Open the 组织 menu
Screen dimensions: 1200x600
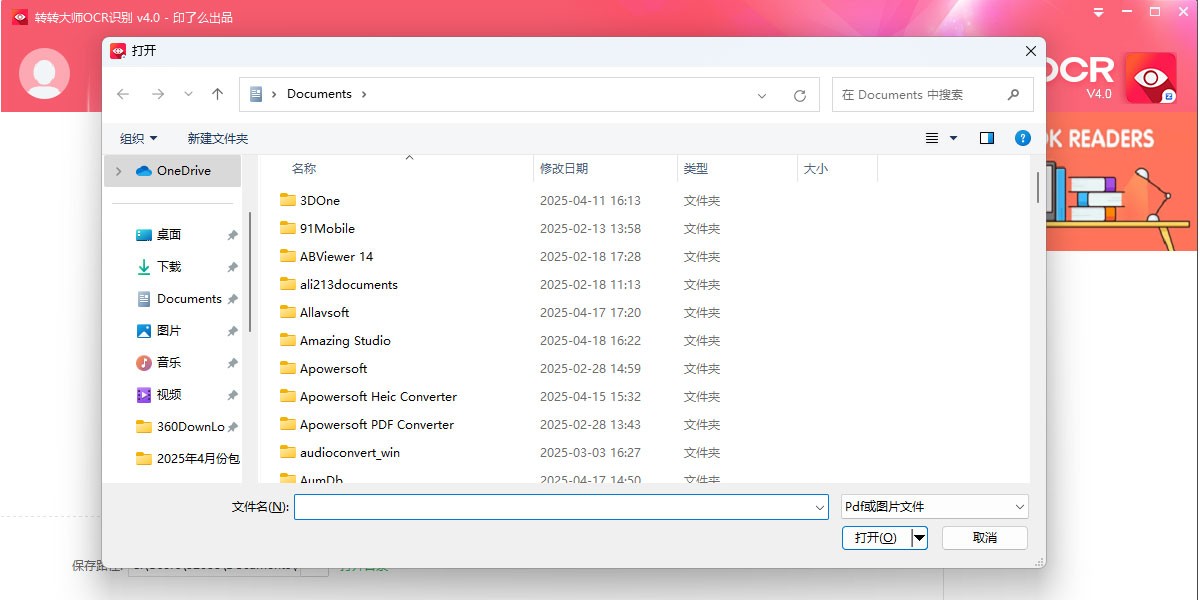click(x=138, y=138)
